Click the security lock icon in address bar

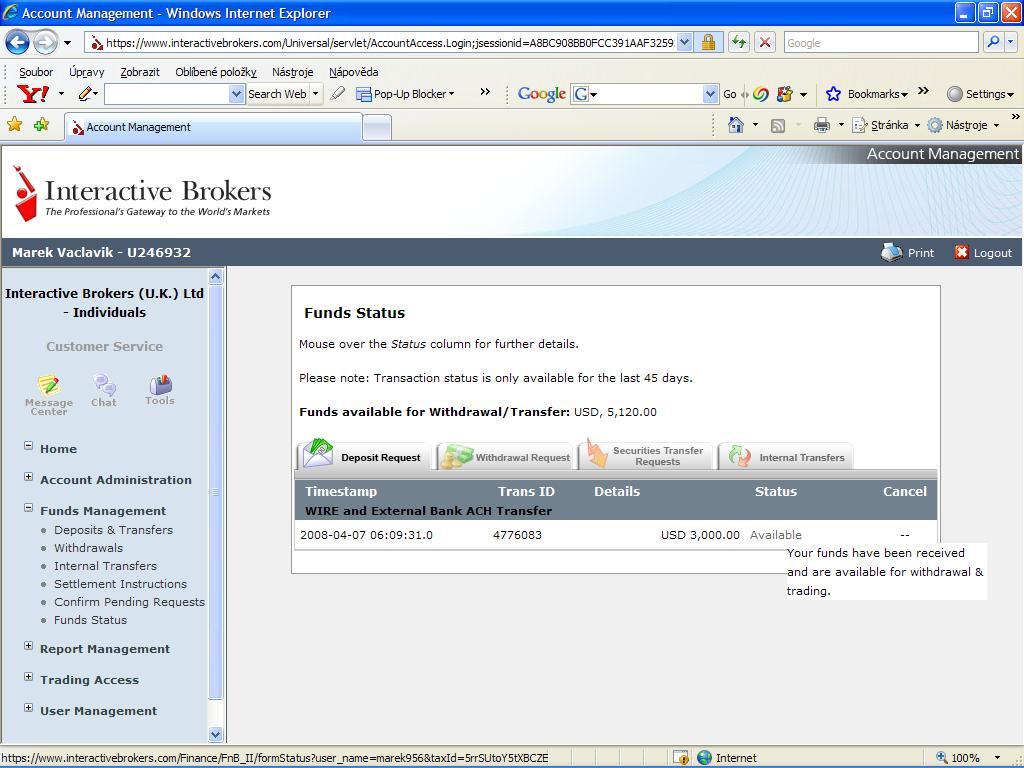point(708,43)
